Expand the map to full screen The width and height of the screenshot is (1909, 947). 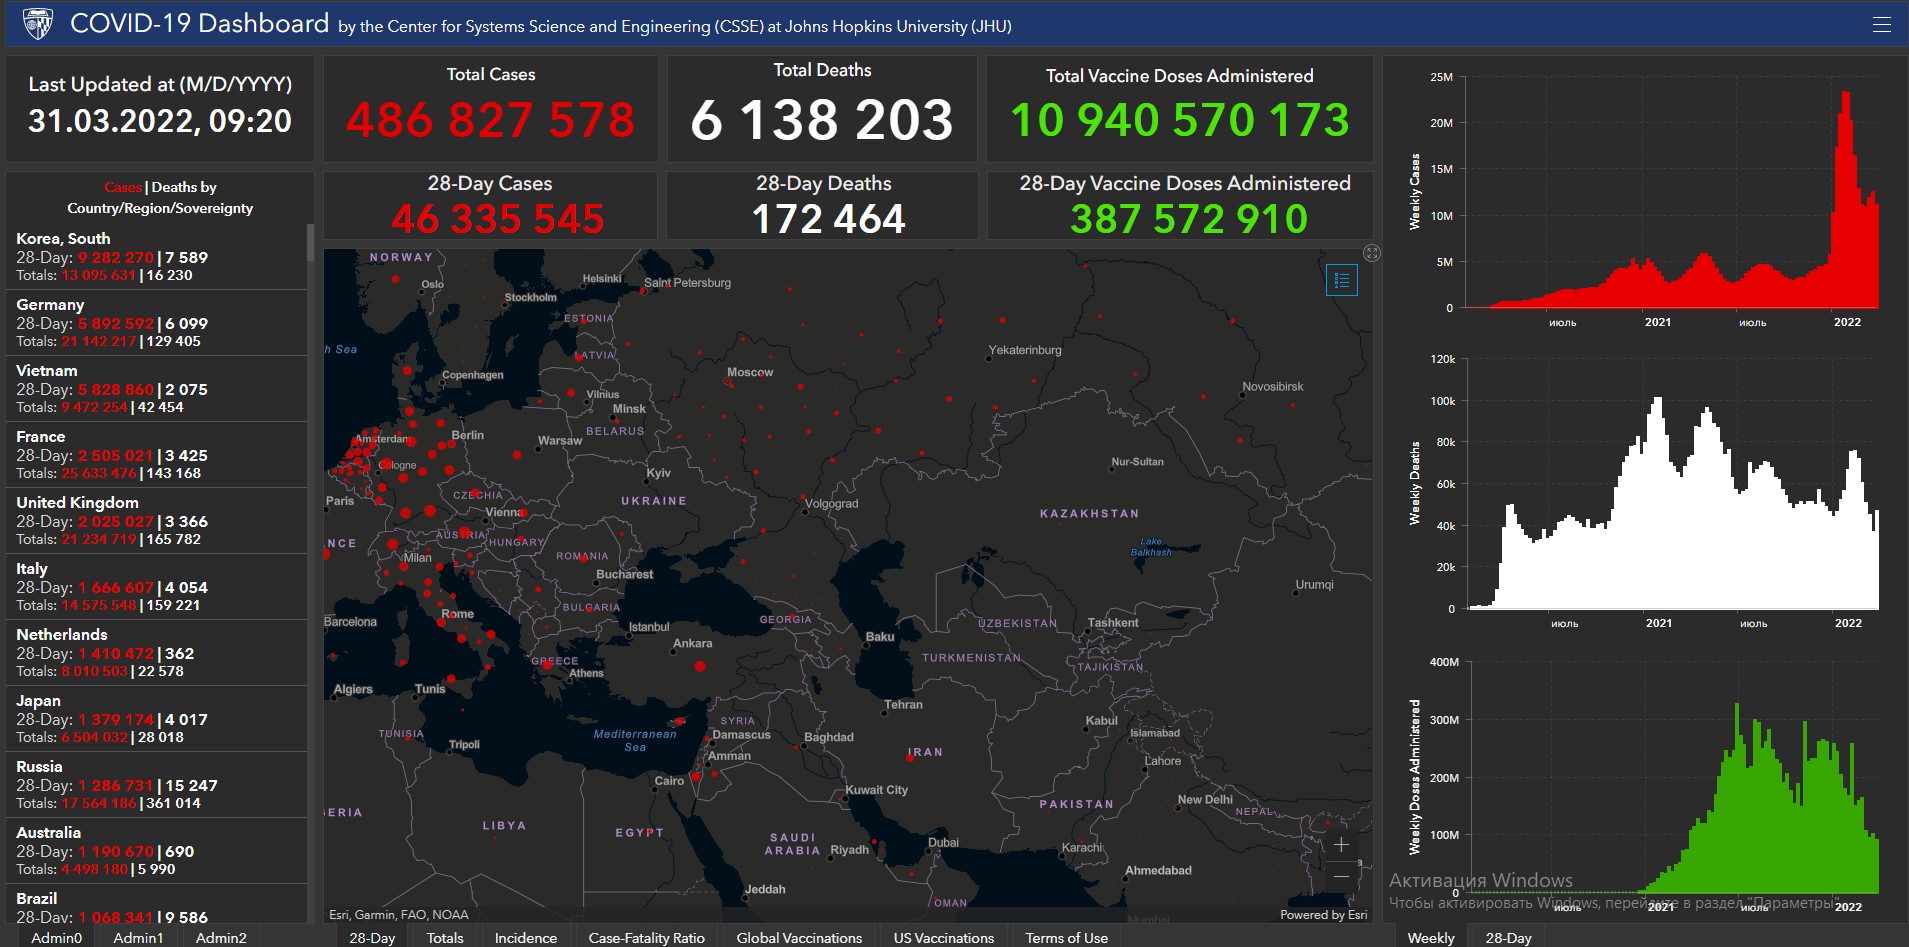click(1372, 253)
